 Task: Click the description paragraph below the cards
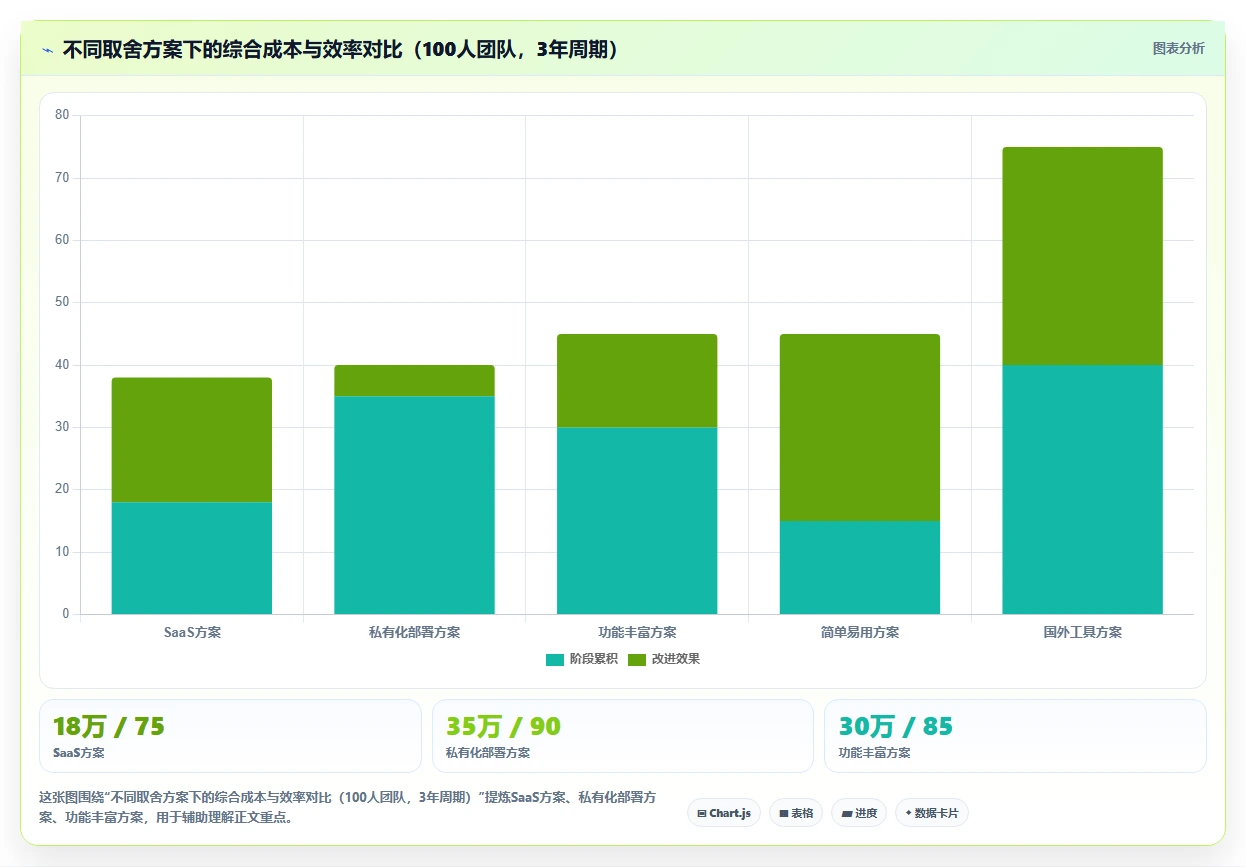click(x=348, y=807)
